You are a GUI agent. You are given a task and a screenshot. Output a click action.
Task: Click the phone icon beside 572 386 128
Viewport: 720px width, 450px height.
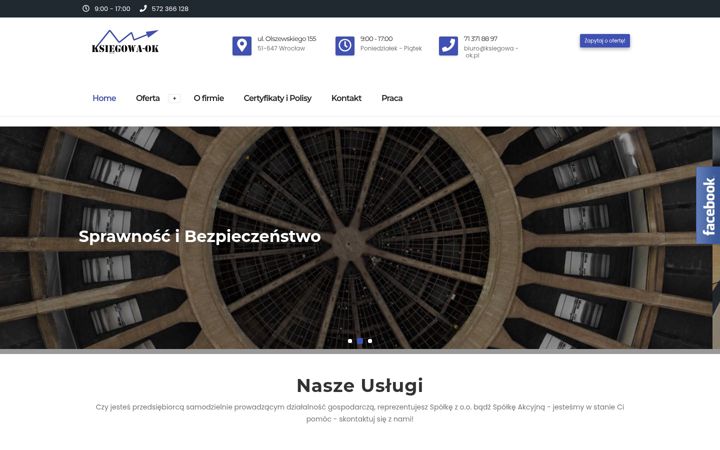(x=143, y=8)
